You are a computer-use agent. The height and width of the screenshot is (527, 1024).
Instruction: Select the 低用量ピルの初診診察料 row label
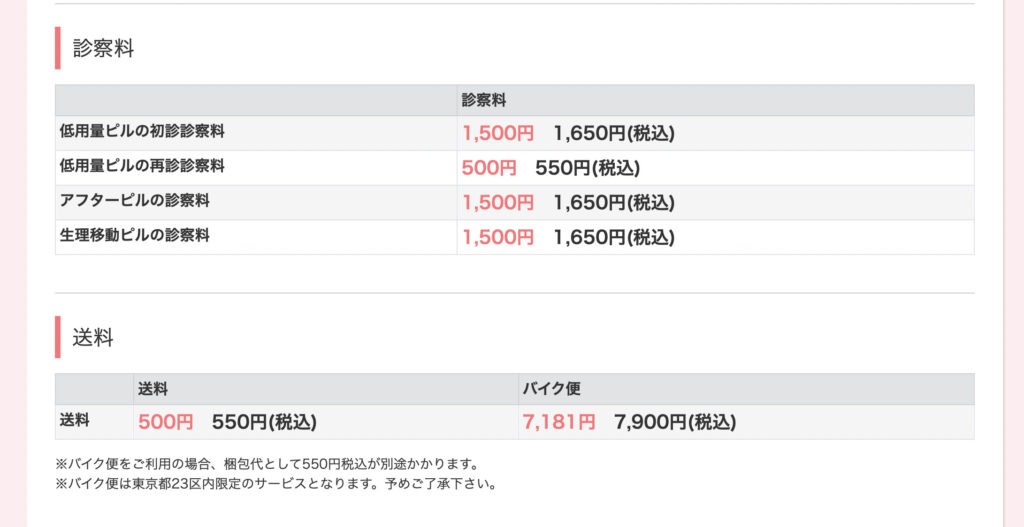point(142,131)
